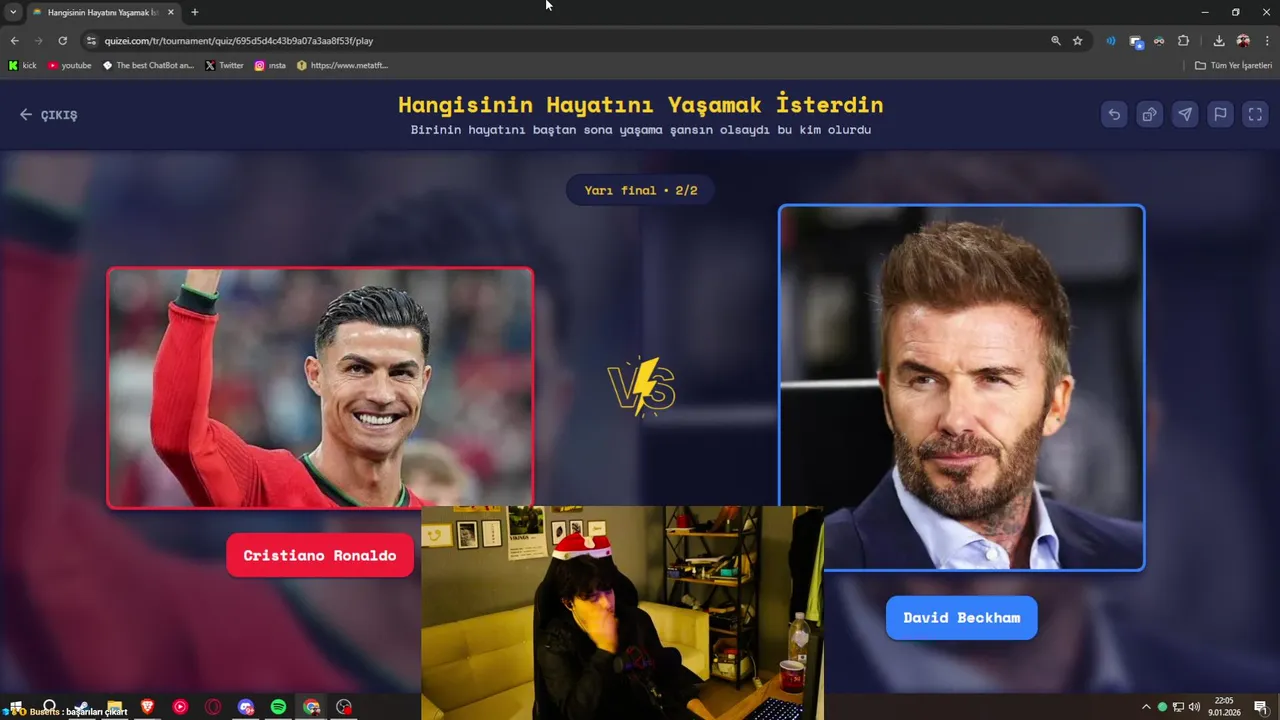Open the Twitter bookmark
This screenshot has width=1280, height=720.
click(x=224, y=65)
